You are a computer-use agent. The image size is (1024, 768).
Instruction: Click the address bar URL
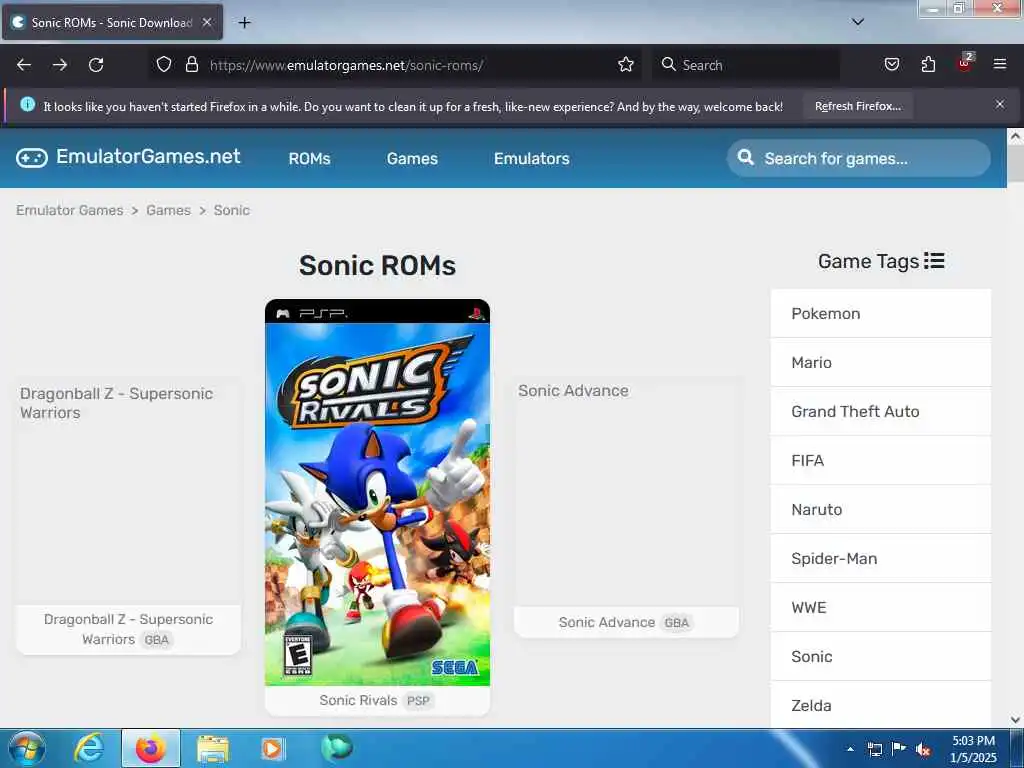coord(346,65)
